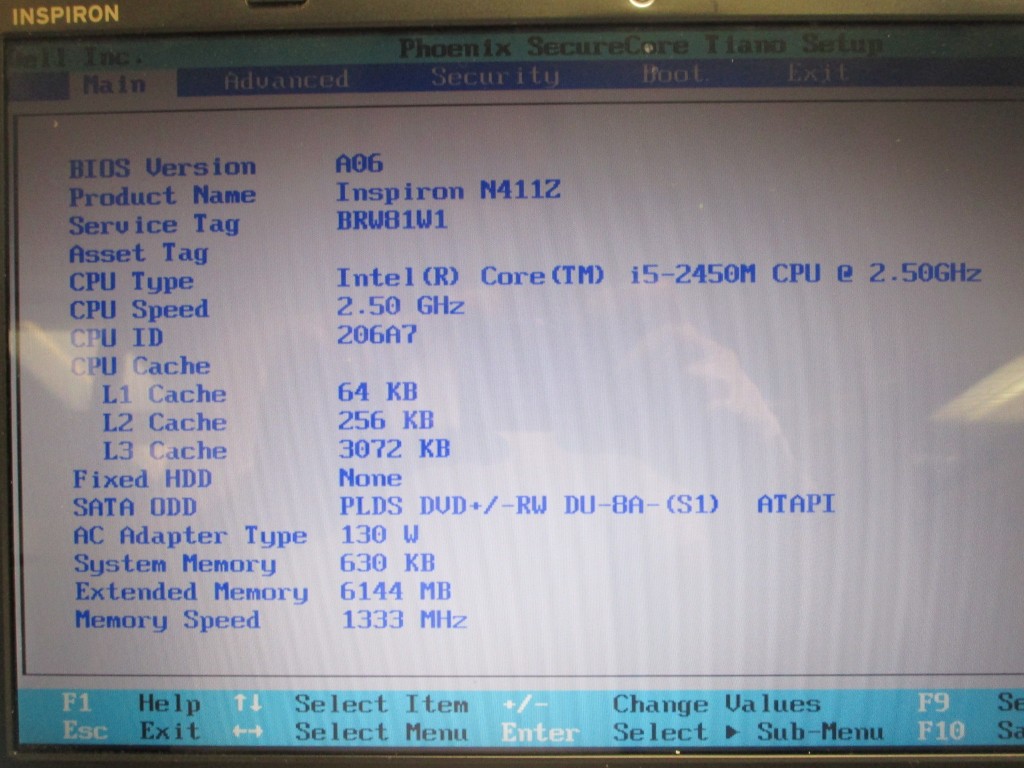The width and height of the screenshot is (1024, 768).
Task: Click the Memory Speed label
Action: [x=167, y=620]
